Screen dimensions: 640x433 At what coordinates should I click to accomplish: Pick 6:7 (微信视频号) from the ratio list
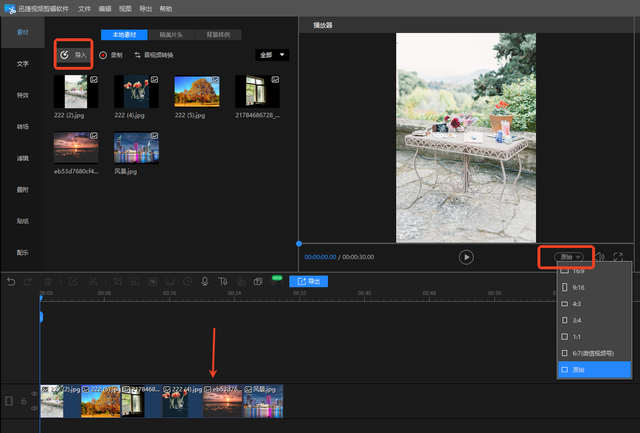[x=590, y=352]
